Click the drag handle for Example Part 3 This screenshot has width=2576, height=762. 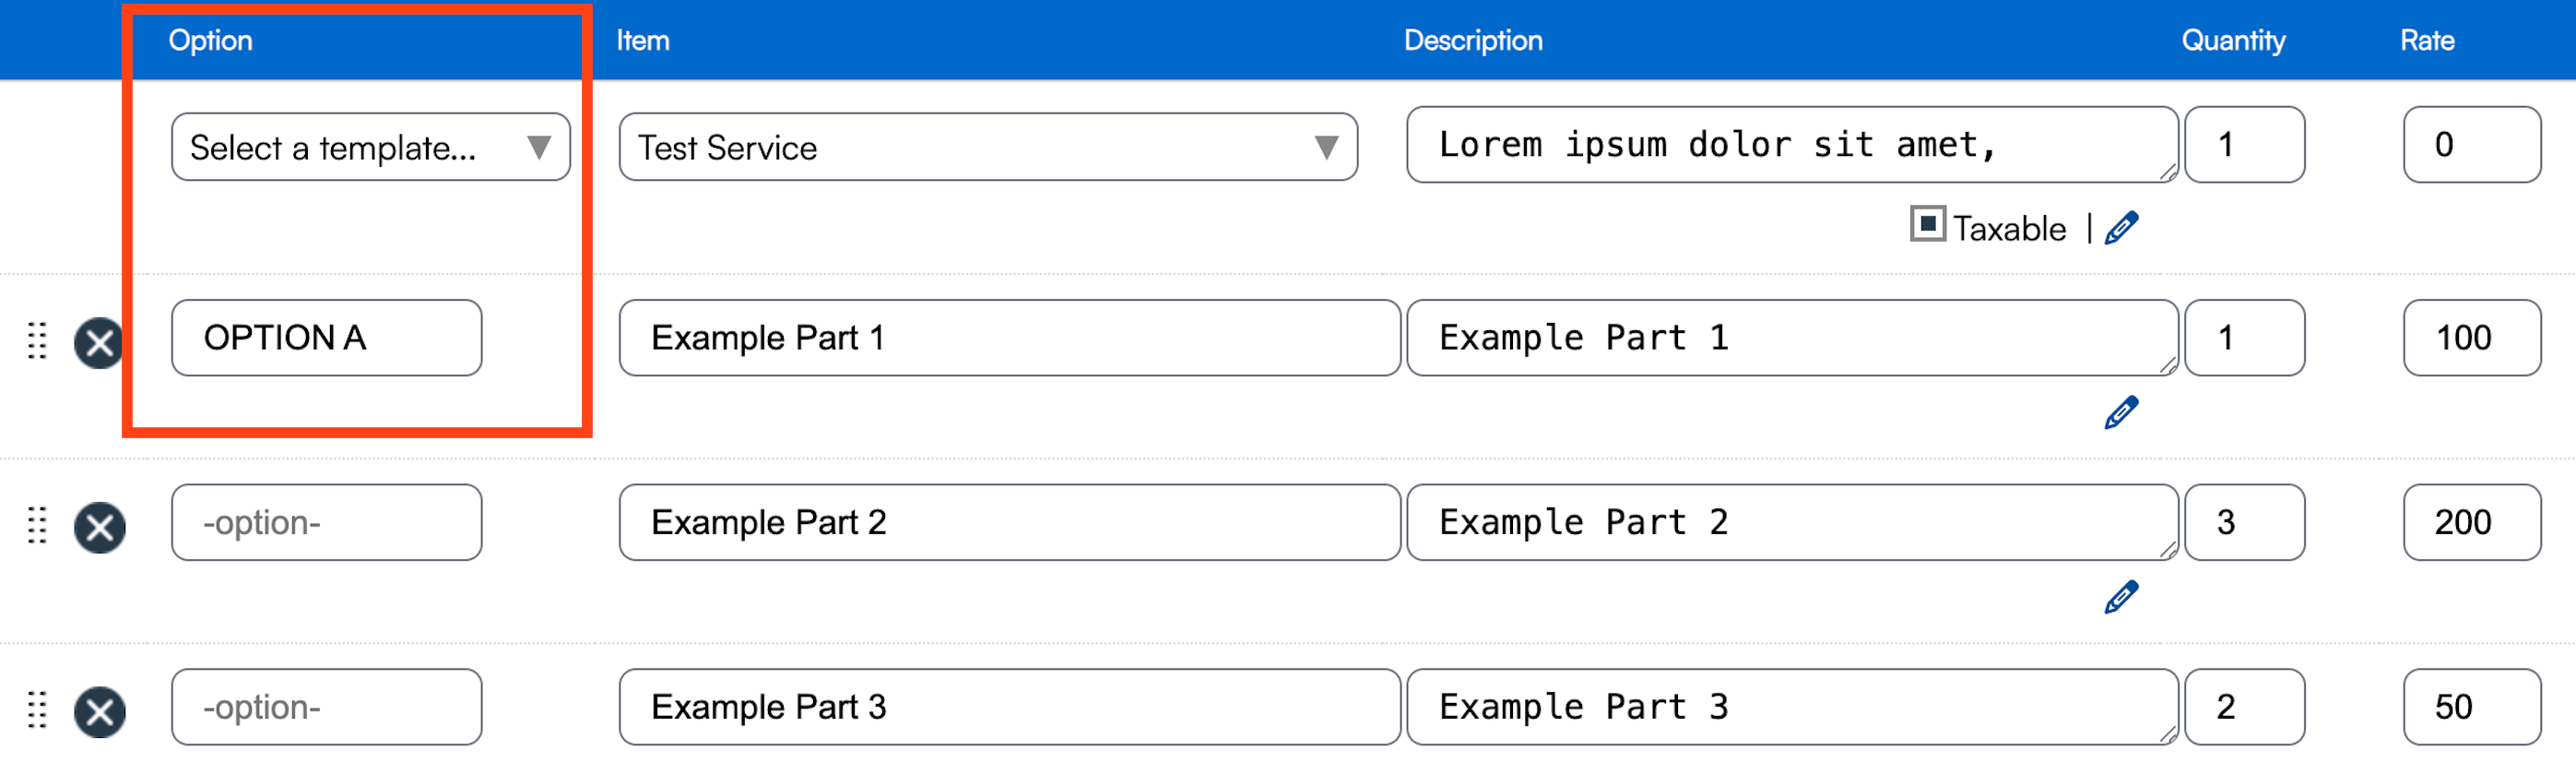pos(37,709)
